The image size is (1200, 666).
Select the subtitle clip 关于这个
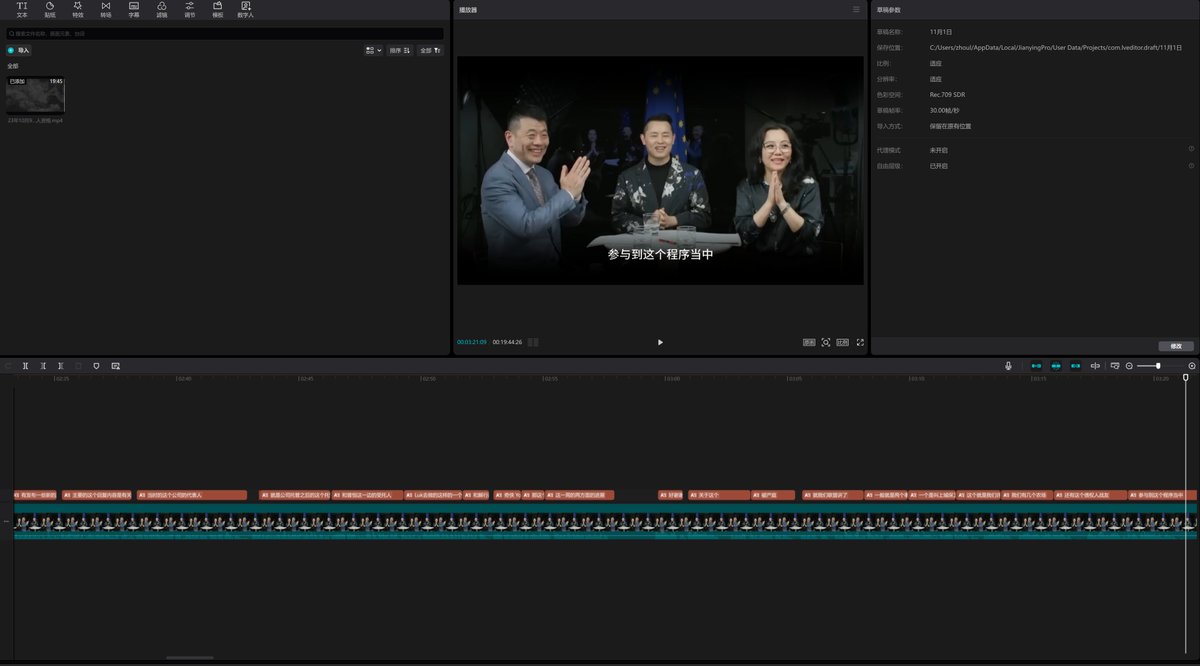click(719, 495)
